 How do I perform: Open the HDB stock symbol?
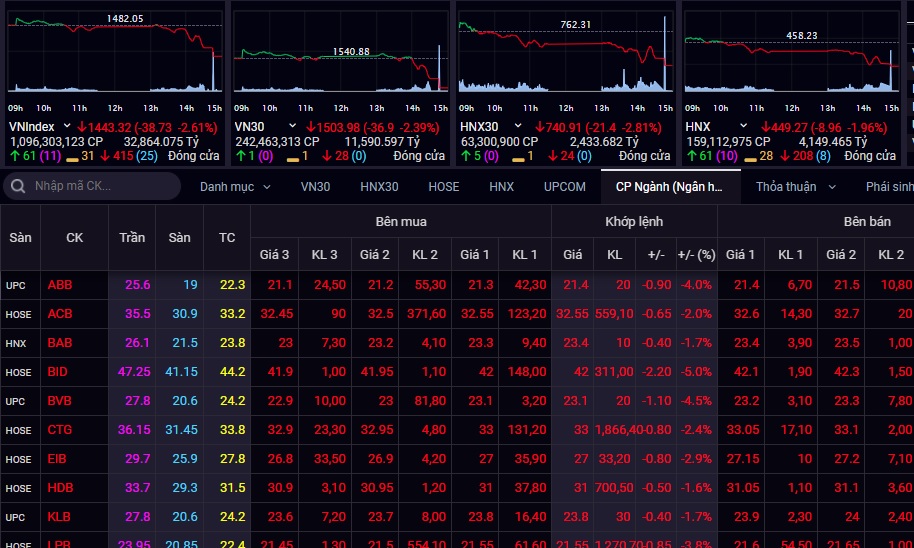click(x=61, y=488)
